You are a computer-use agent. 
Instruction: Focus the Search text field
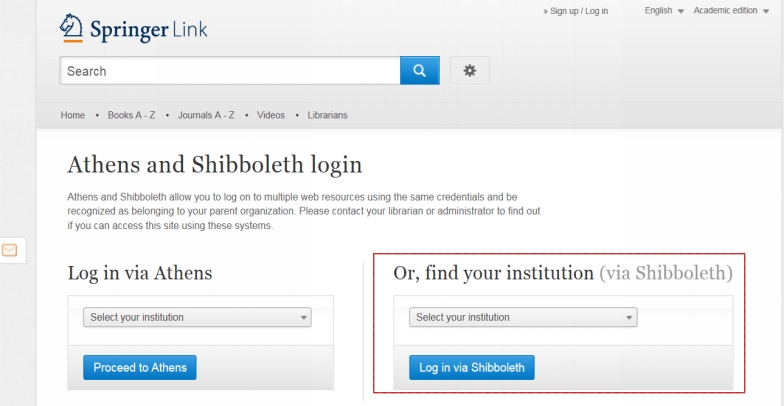tap(230, 70)
